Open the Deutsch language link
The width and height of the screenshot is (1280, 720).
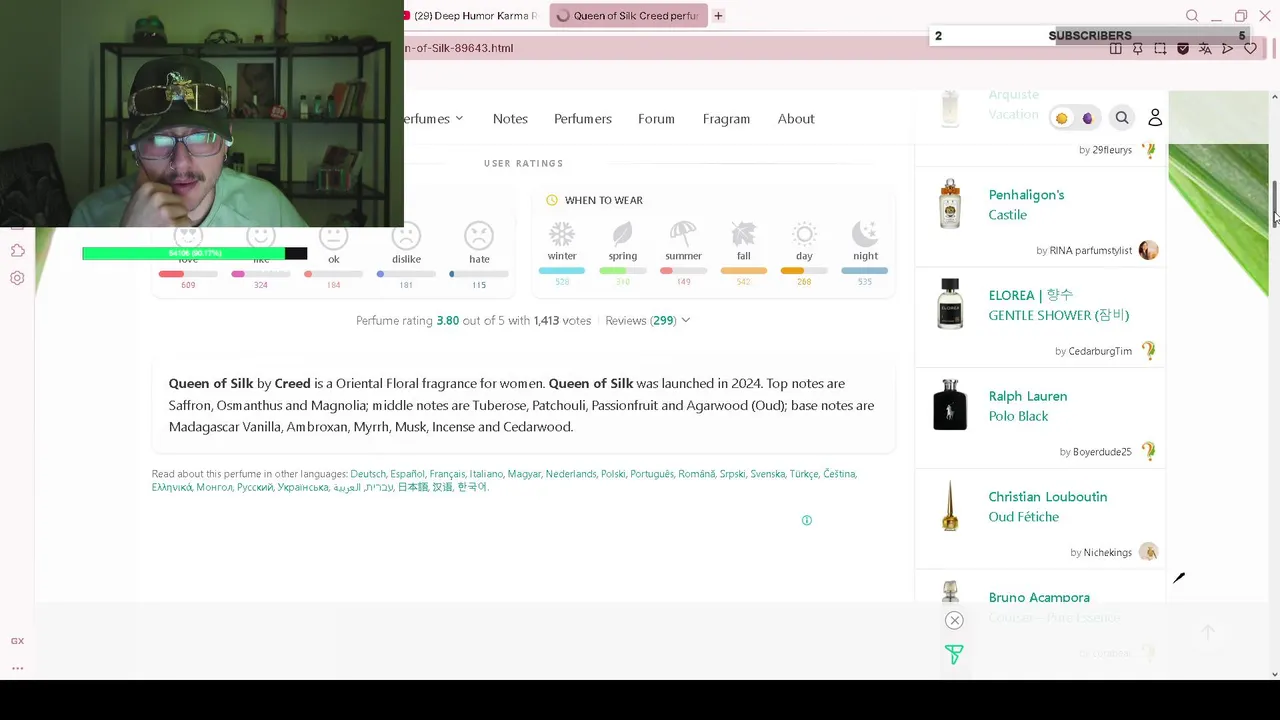(368, 474)
